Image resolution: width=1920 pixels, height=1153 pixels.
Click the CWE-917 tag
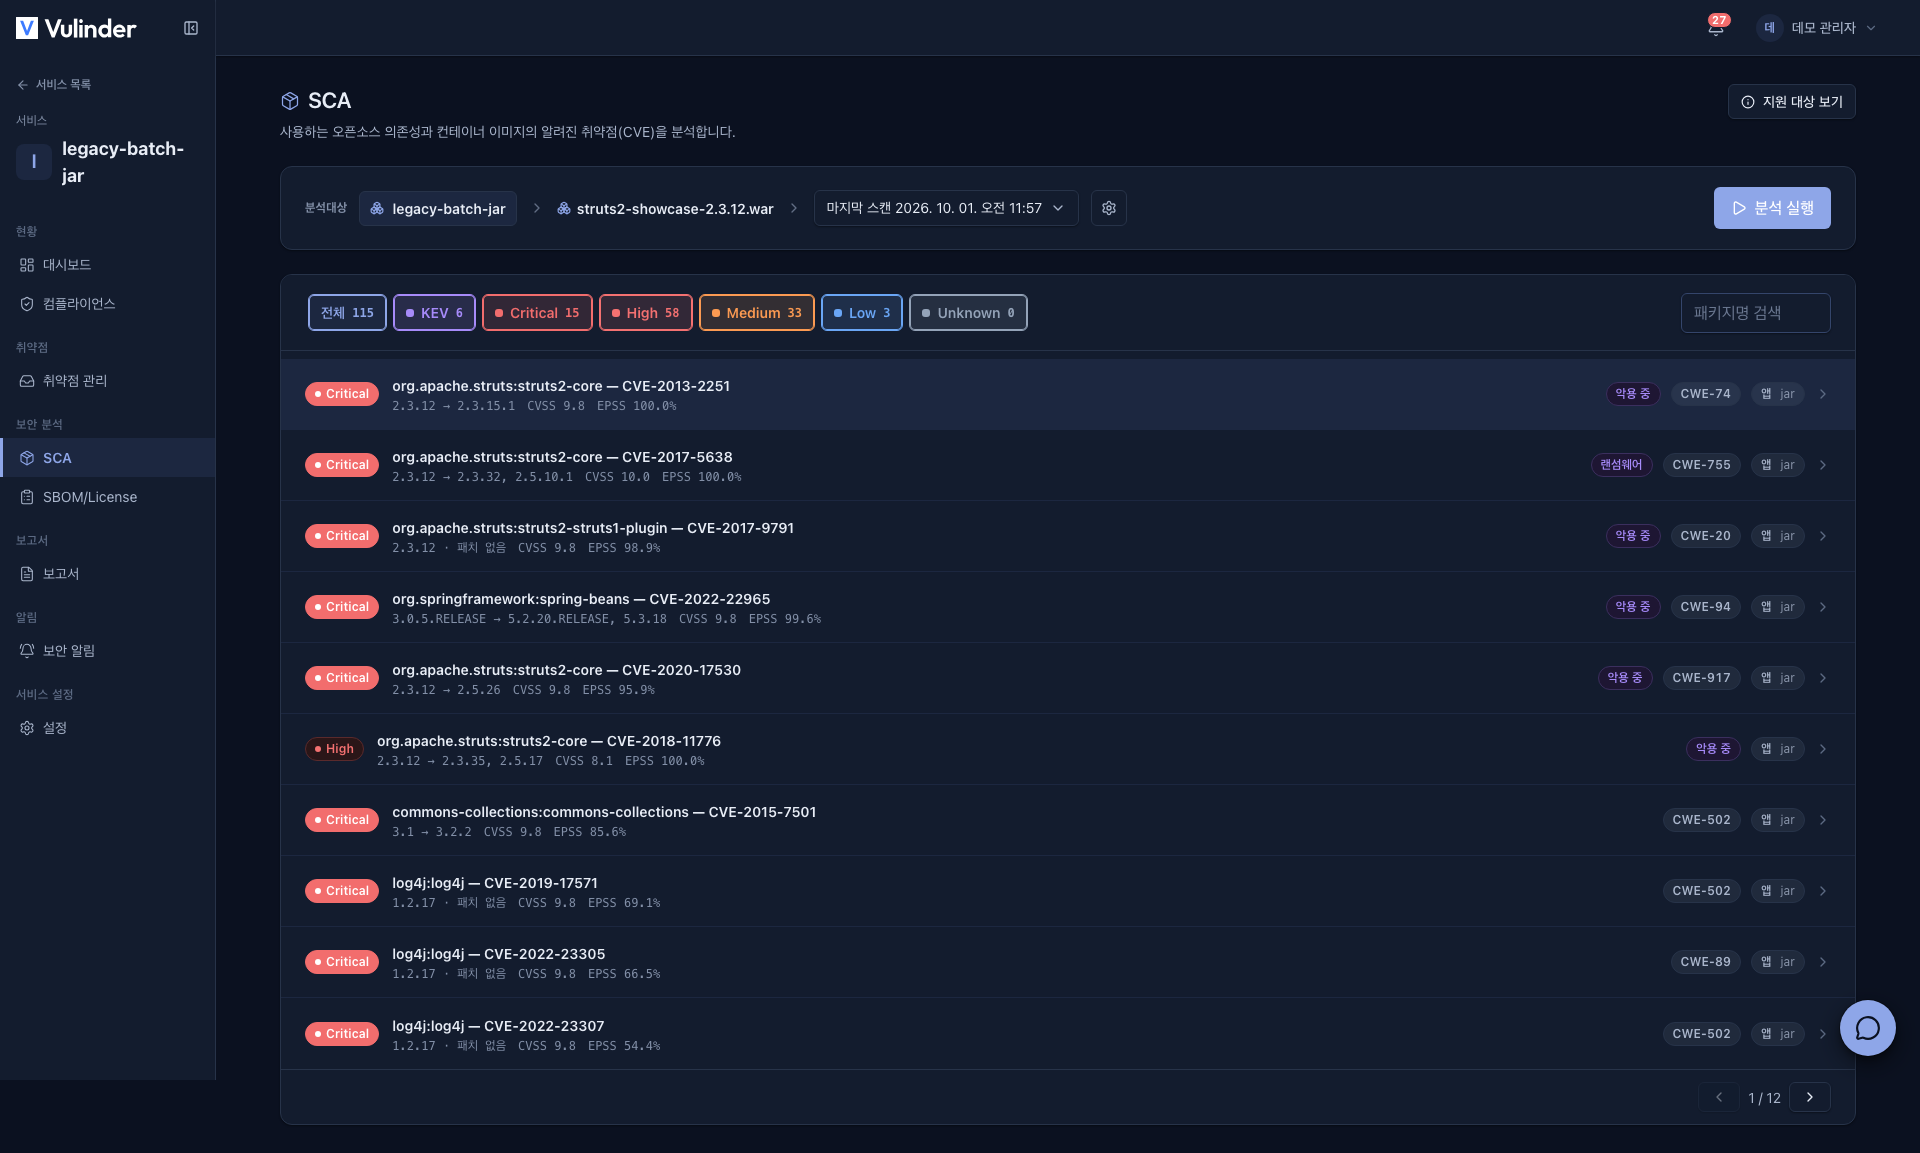tap(1701, 678)
